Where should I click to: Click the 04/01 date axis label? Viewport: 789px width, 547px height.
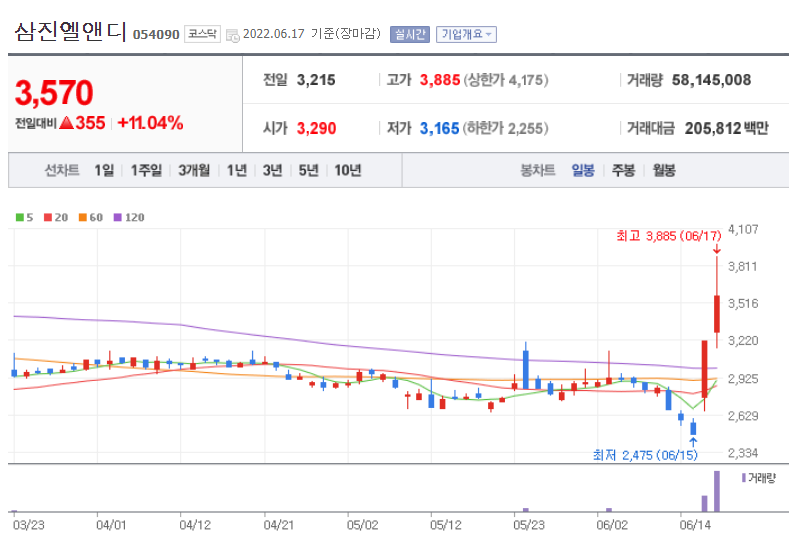pyautogui.click(x=111, y=525)
